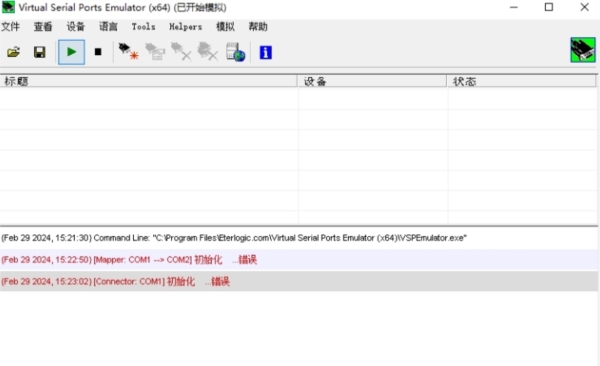Click the grayed delete all devices icon

(207, 52)
